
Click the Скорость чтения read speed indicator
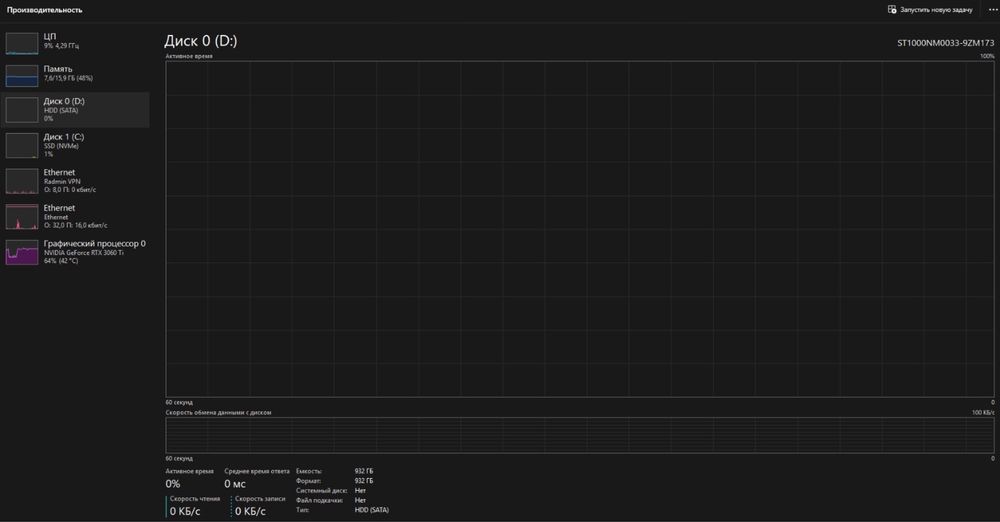pos(193,506)
